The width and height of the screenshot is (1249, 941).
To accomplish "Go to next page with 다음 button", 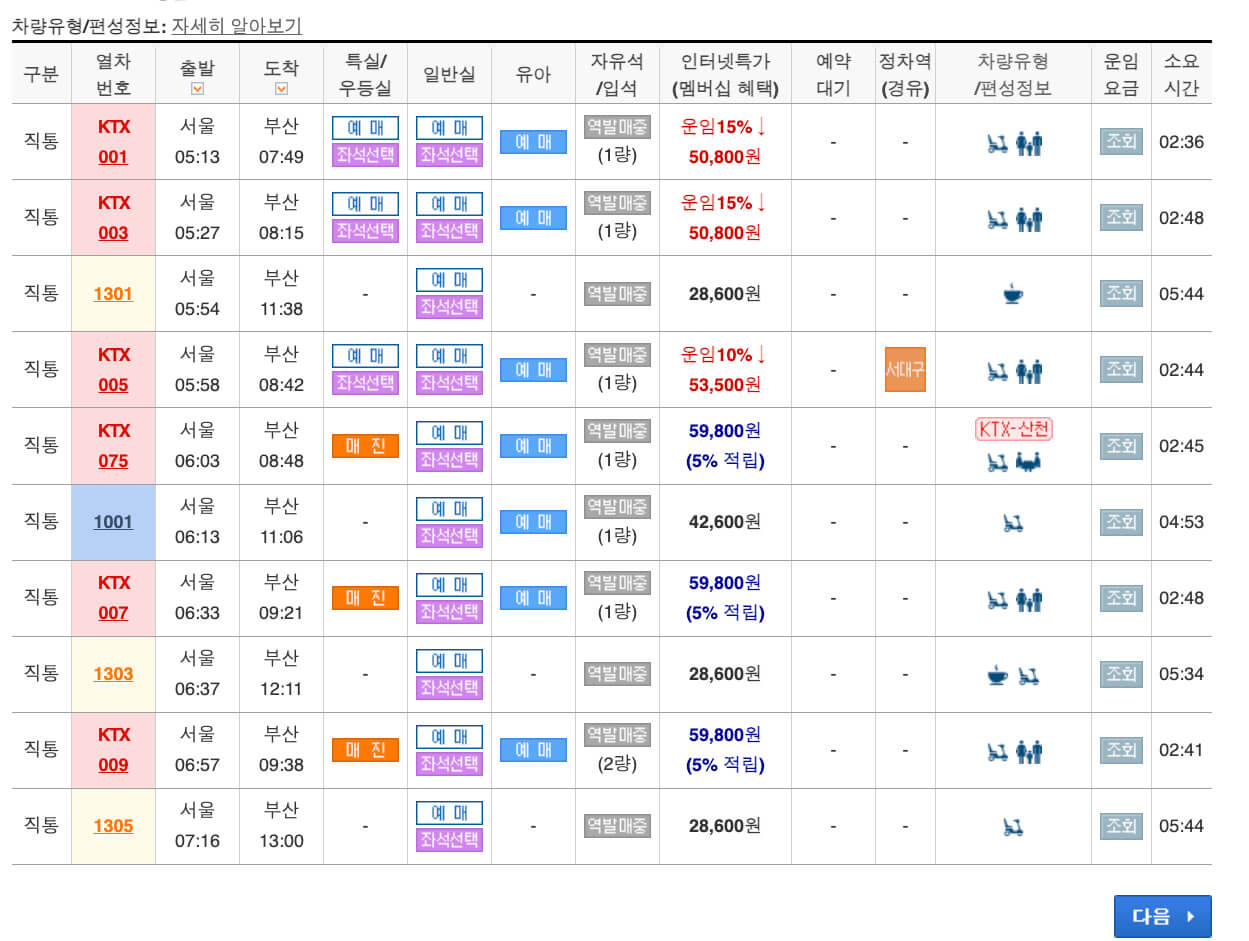I will pos(1163,916).
